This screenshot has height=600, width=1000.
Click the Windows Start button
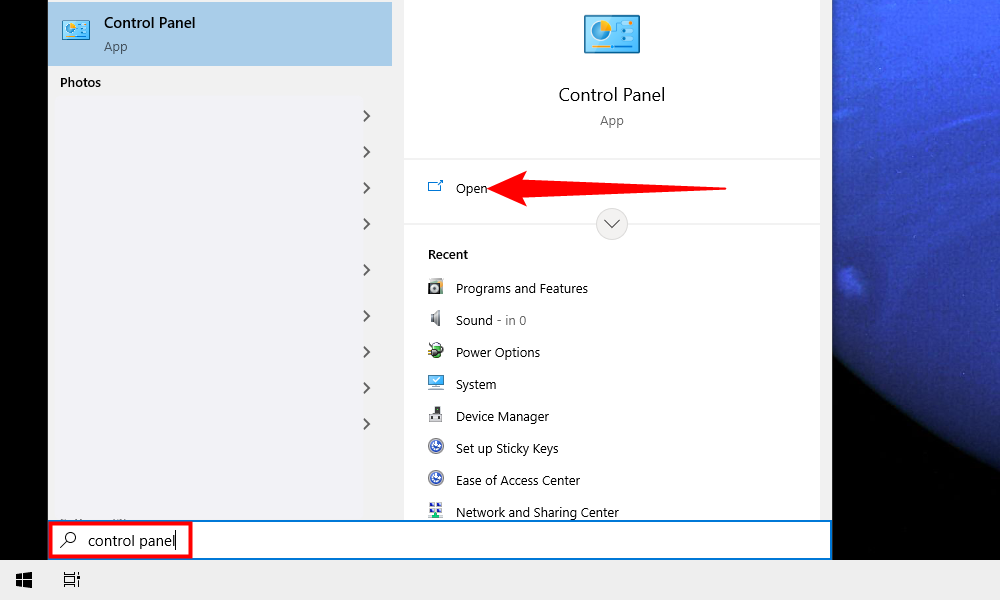(x=24, y=580)
